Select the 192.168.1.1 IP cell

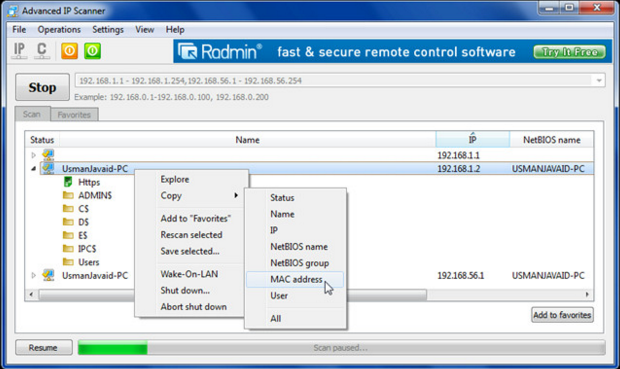[x=458, y=155]
